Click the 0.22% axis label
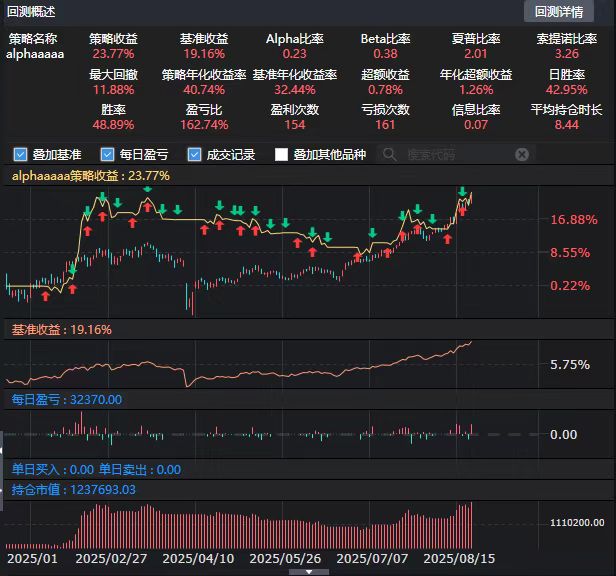Screen dimensions: 616x576 pyautogui.click(x=570, y=286)
